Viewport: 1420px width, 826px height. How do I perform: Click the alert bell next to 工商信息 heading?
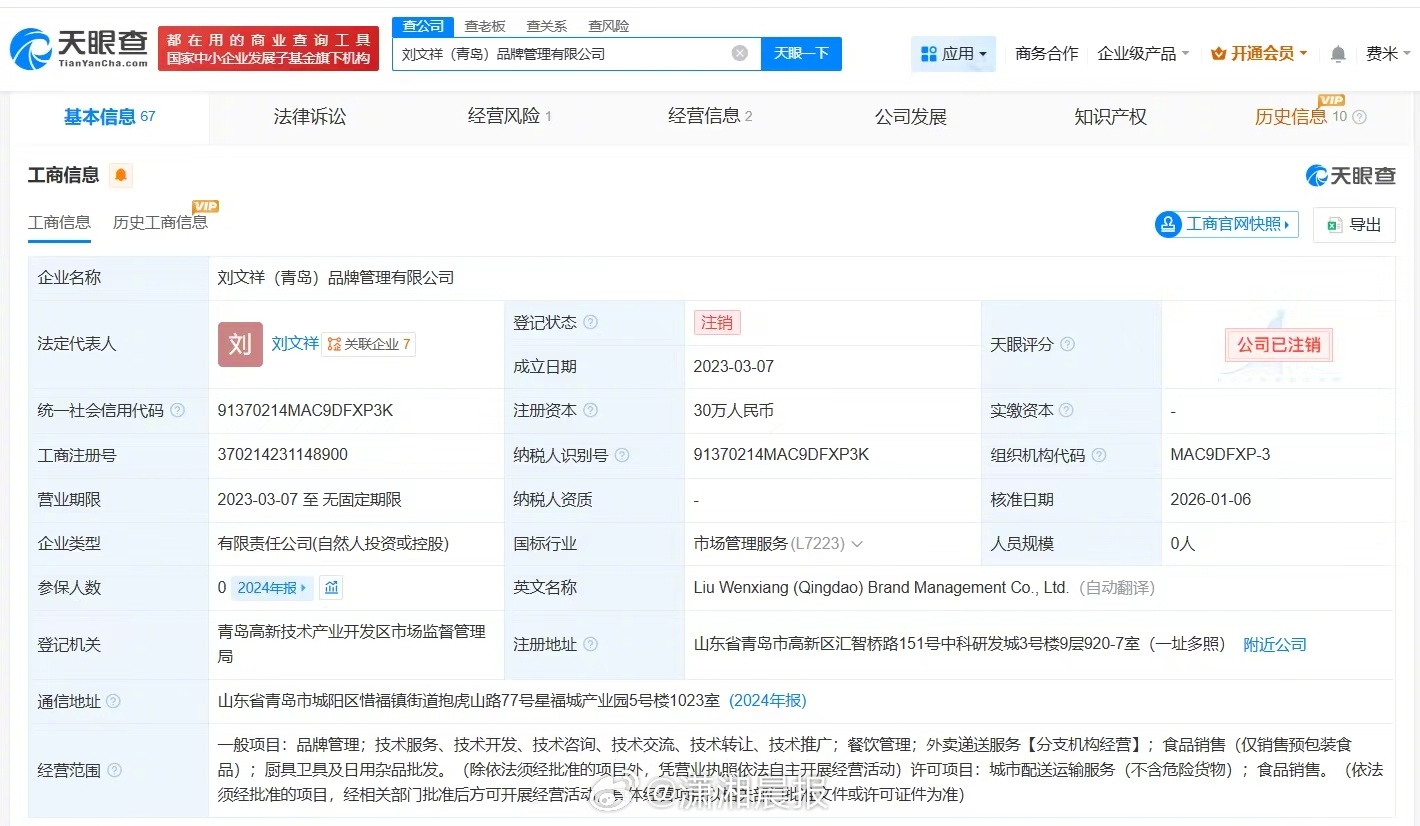[x=120, y=175]
